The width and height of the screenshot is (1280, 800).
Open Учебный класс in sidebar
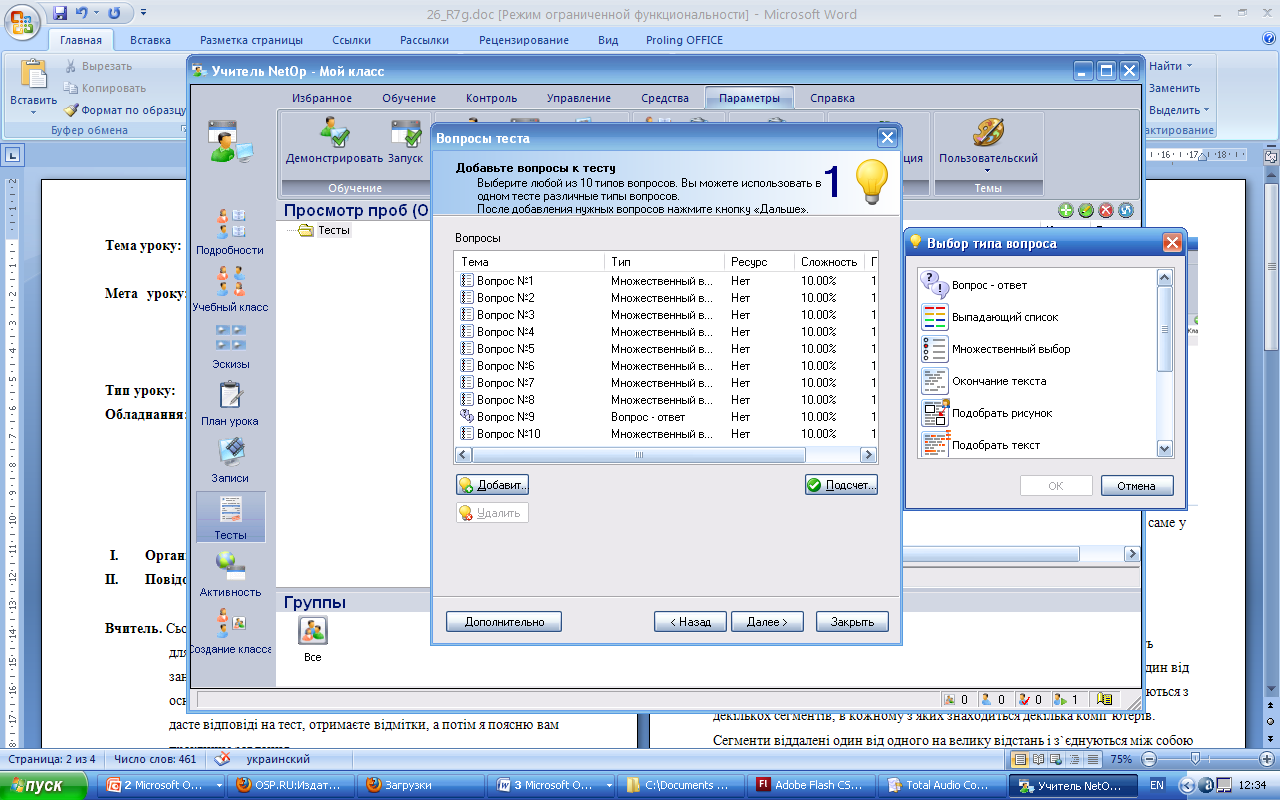(230, 289)
